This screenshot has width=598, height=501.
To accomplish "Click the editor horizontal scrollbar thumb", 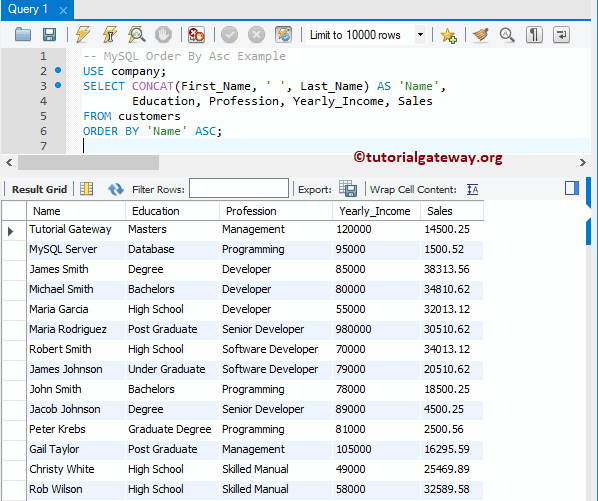I will click(88, 162).
